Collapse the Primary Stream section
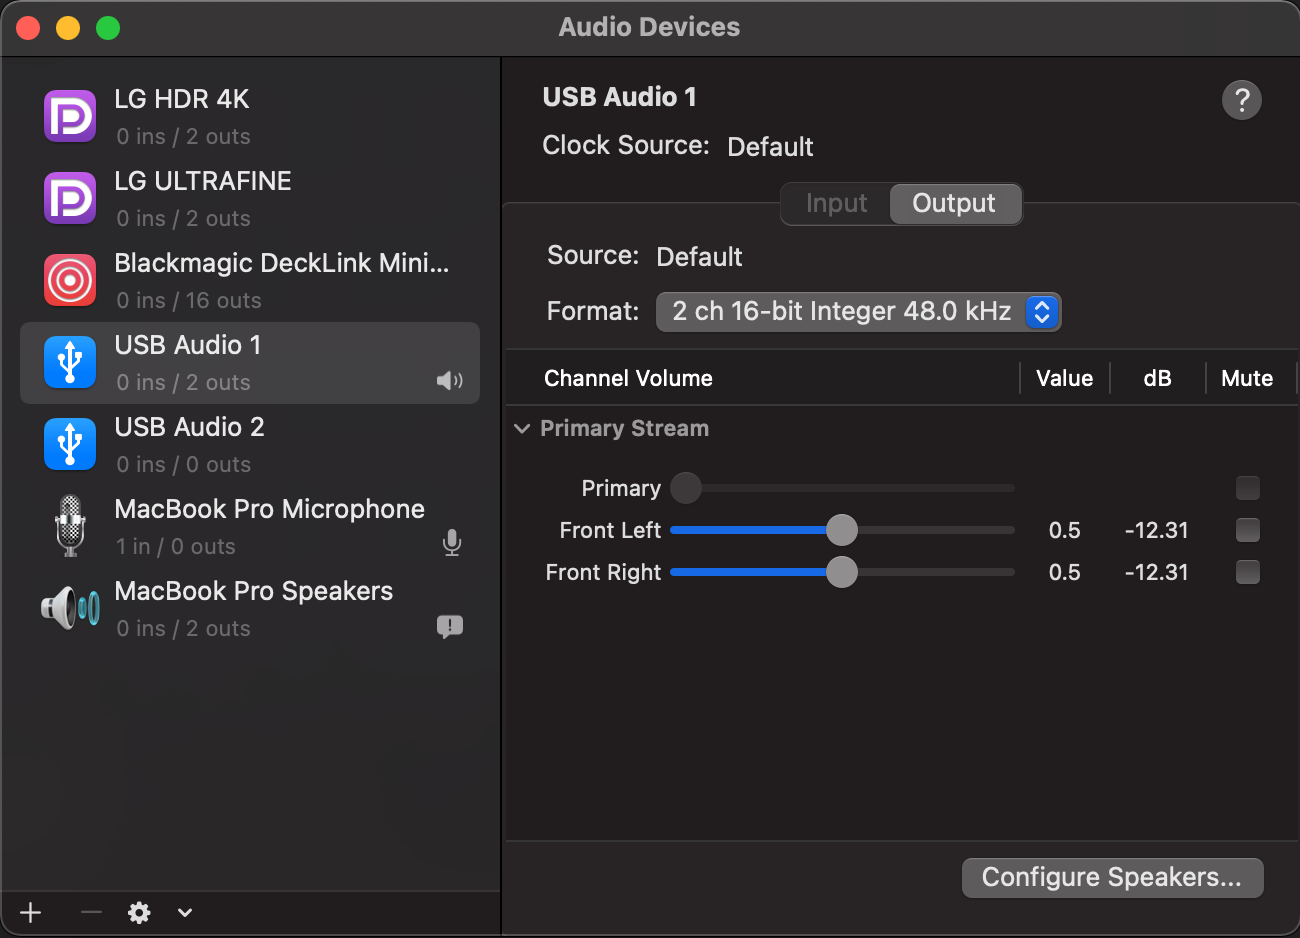Screen dimensions: 1300x938 coord(522,429)
